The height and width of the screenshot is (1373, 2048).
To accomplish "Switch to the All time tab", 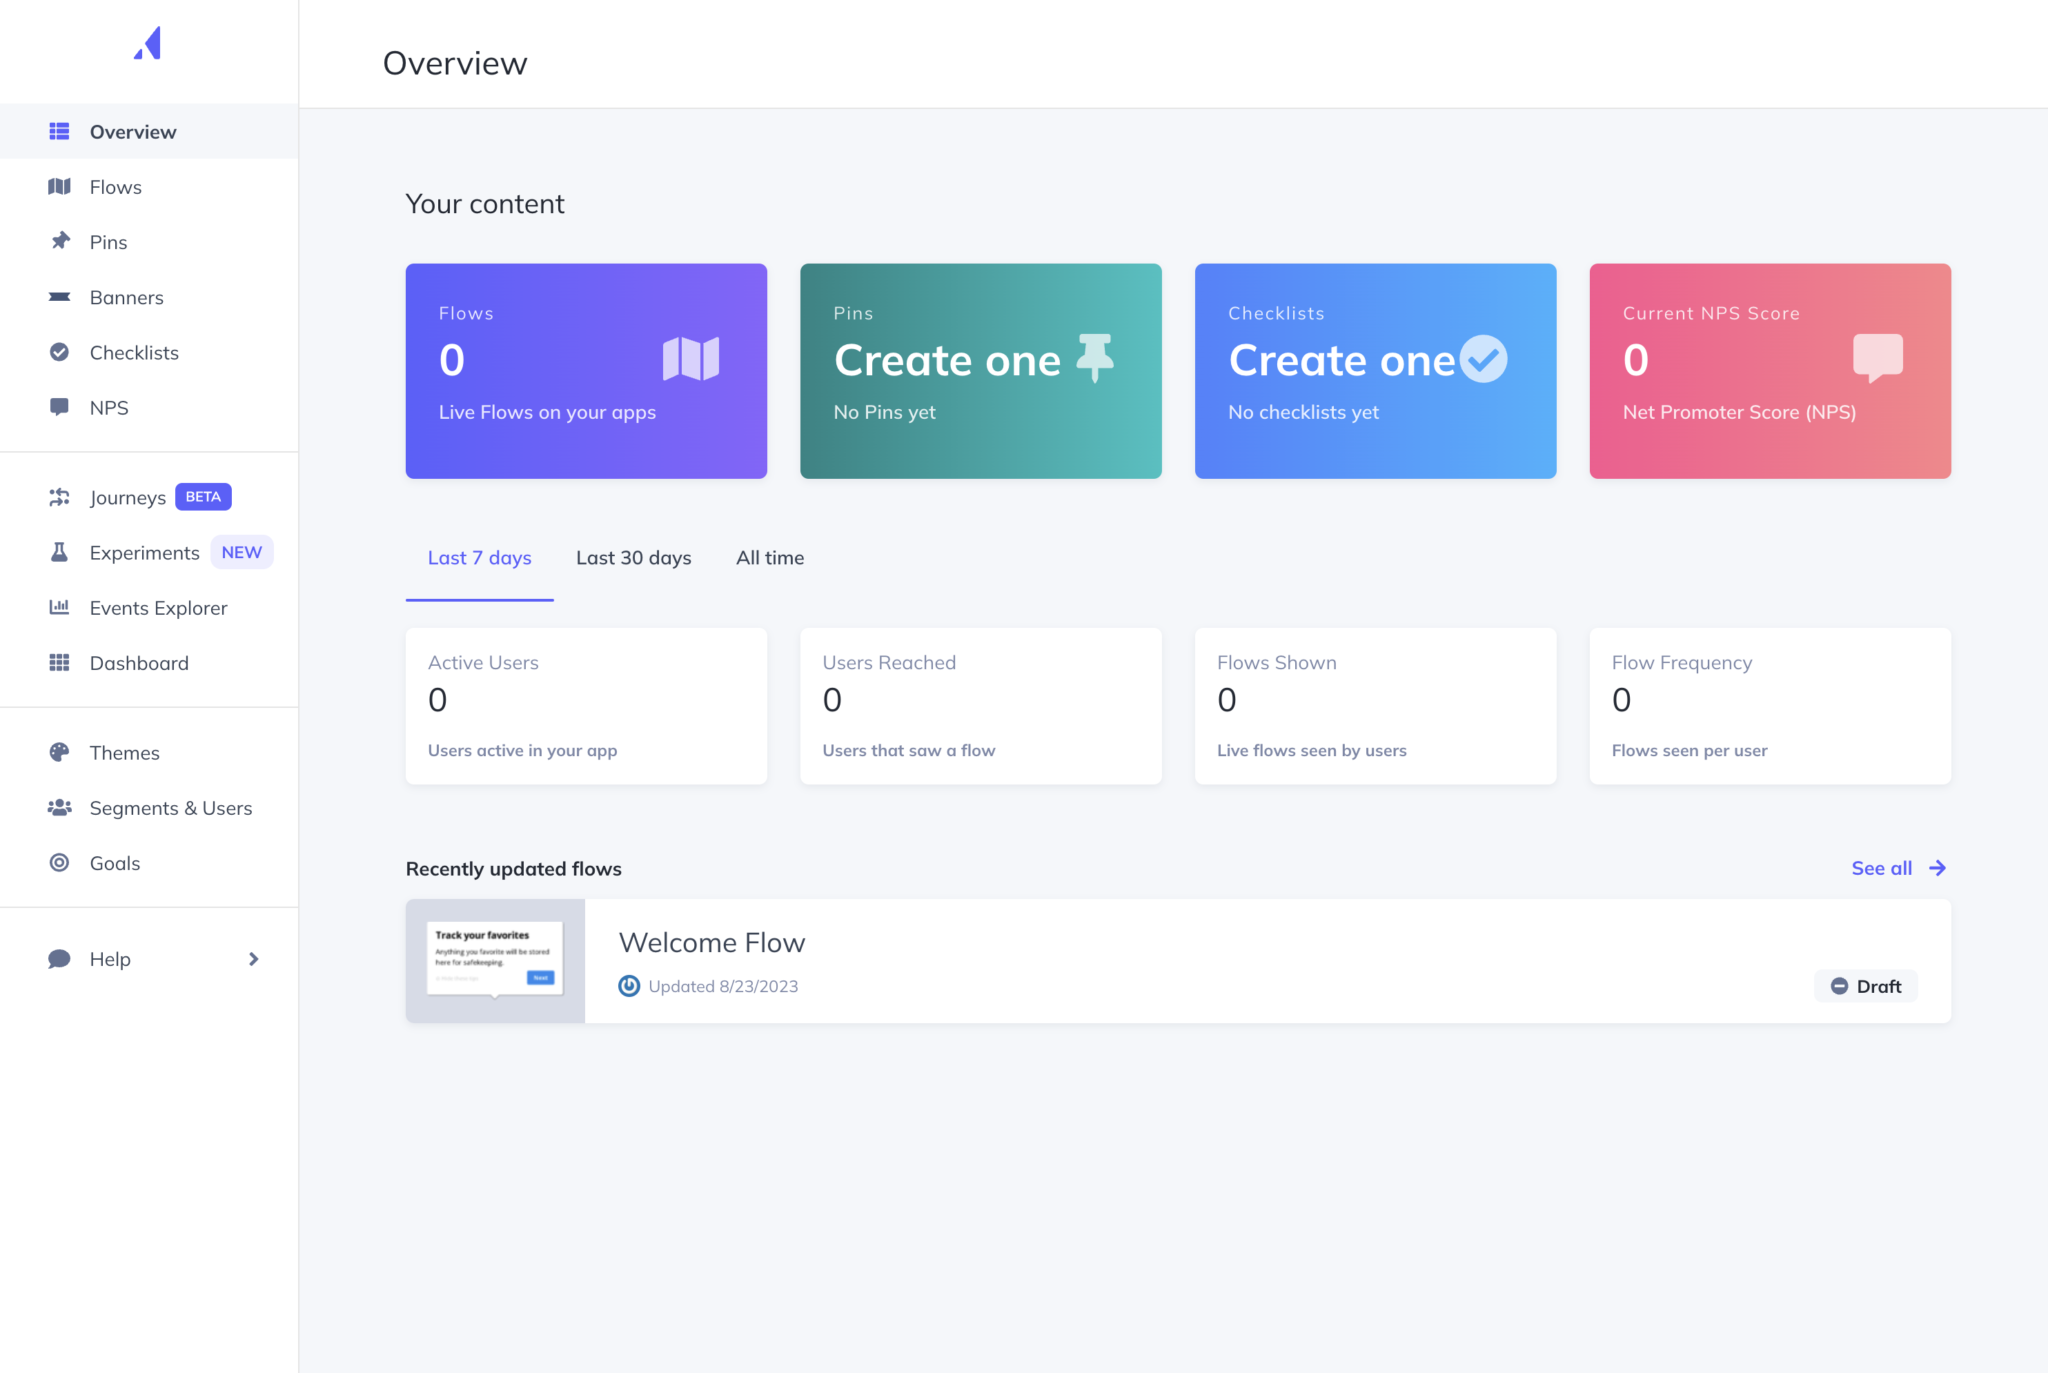I will pyautogui.click(x=770, y=557).
